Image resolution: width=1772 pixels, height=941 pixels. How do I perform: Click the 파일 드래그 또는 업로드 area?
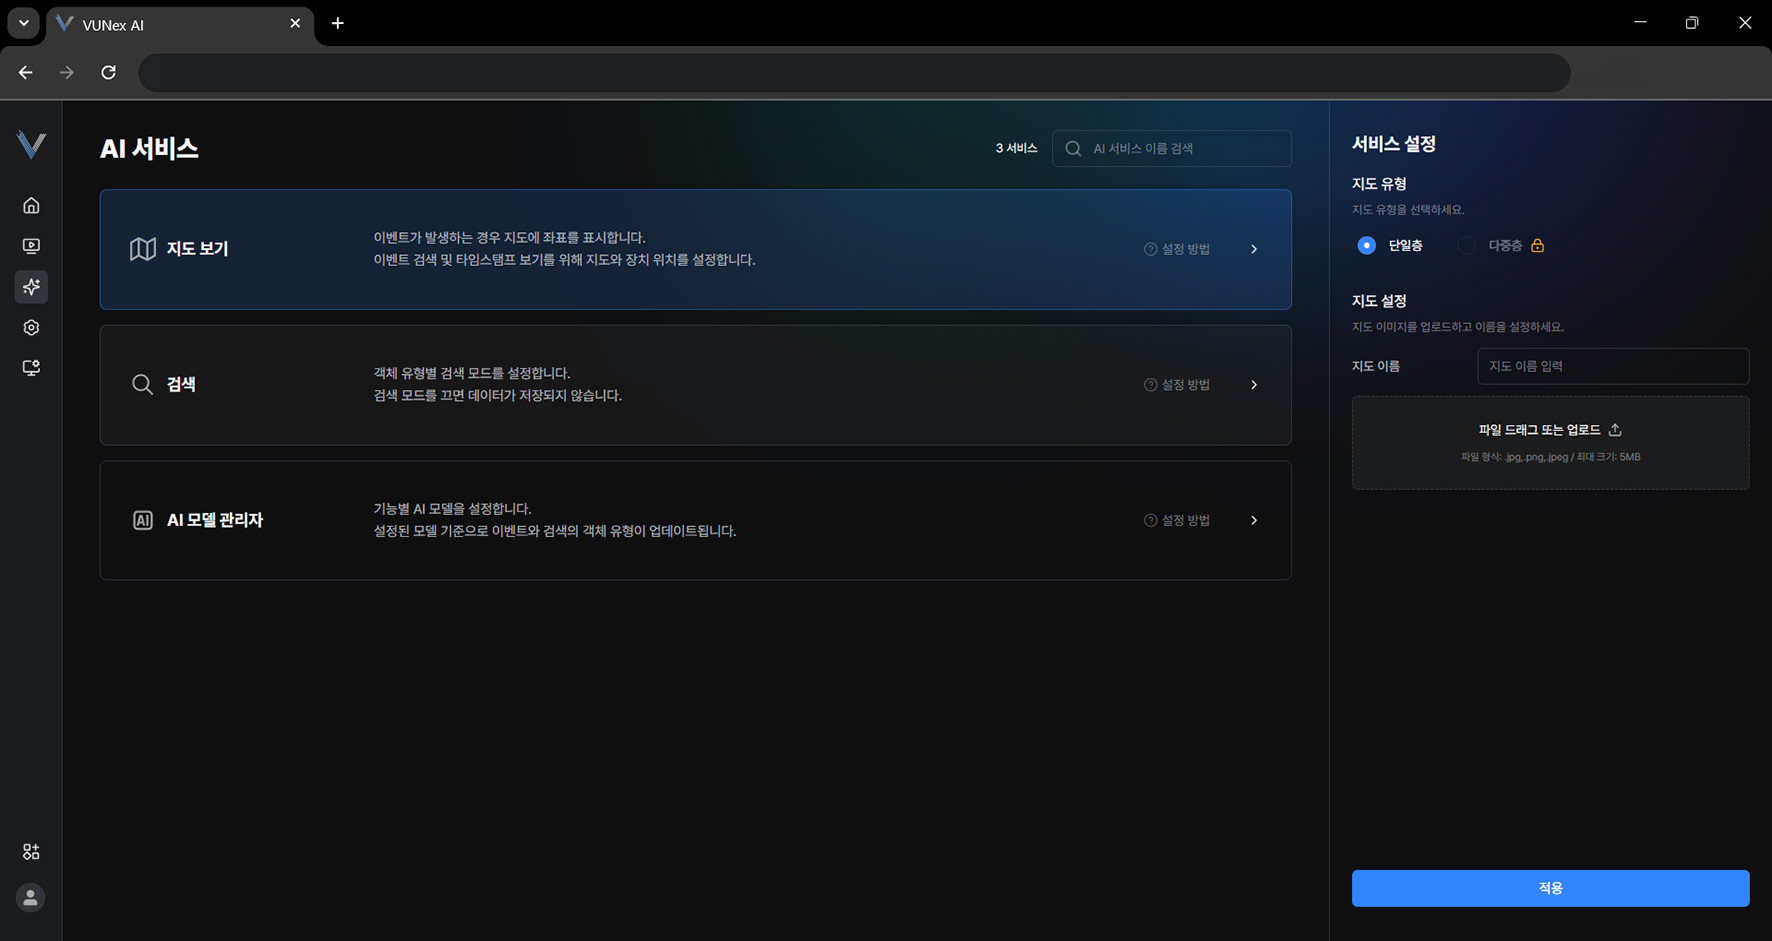[1550, 442]
